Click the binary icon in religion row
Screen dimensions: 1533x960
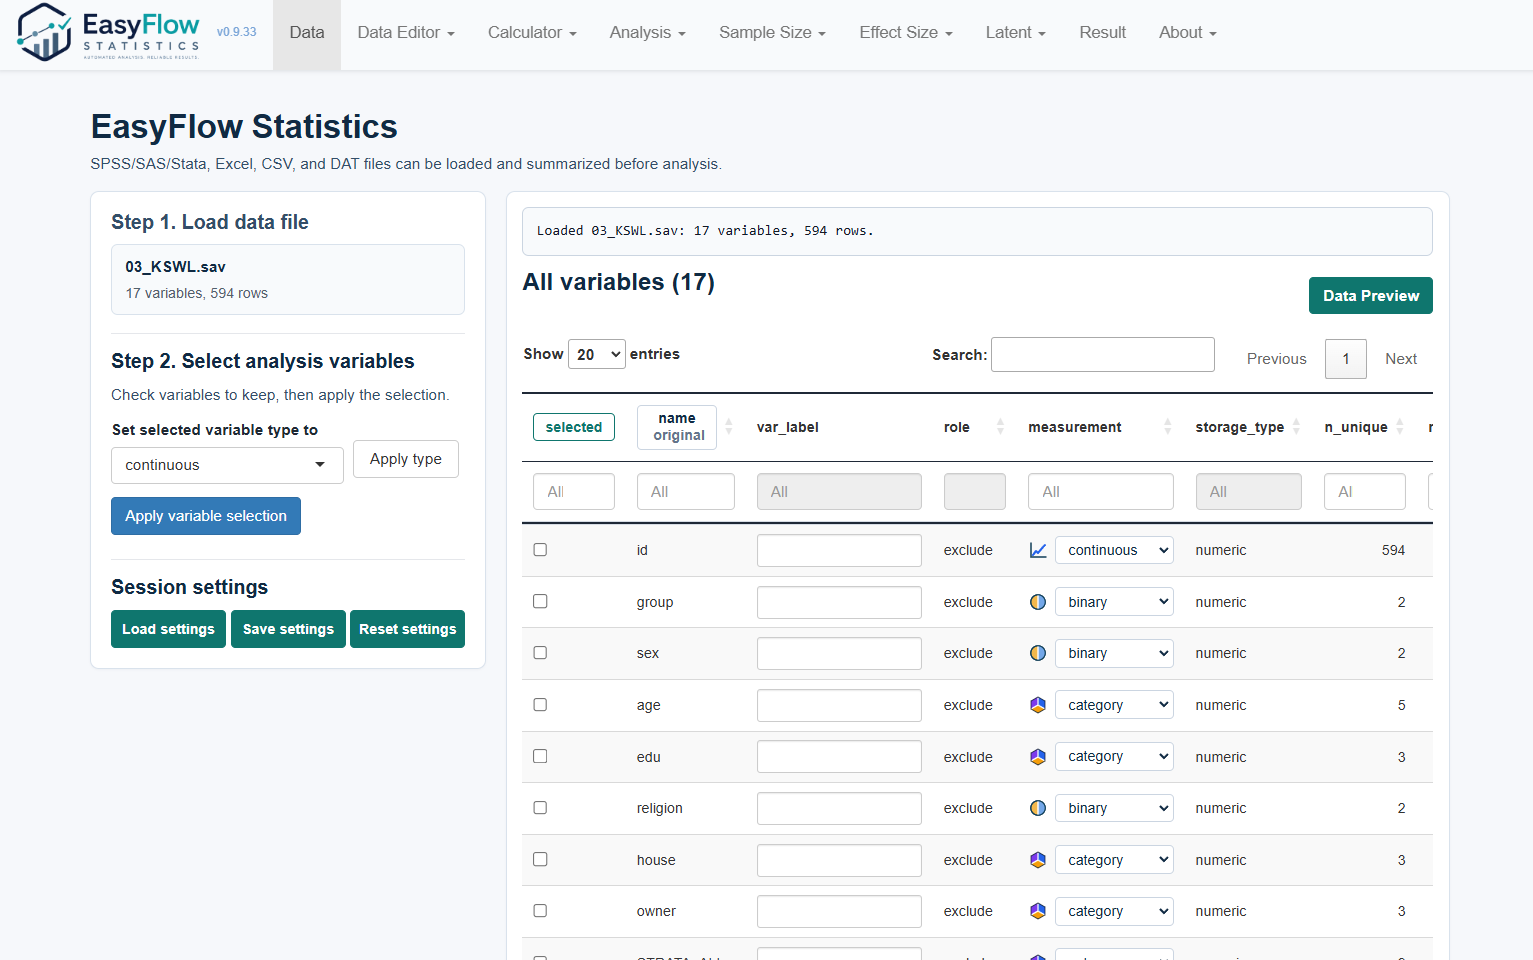[x=1038, y=808]
